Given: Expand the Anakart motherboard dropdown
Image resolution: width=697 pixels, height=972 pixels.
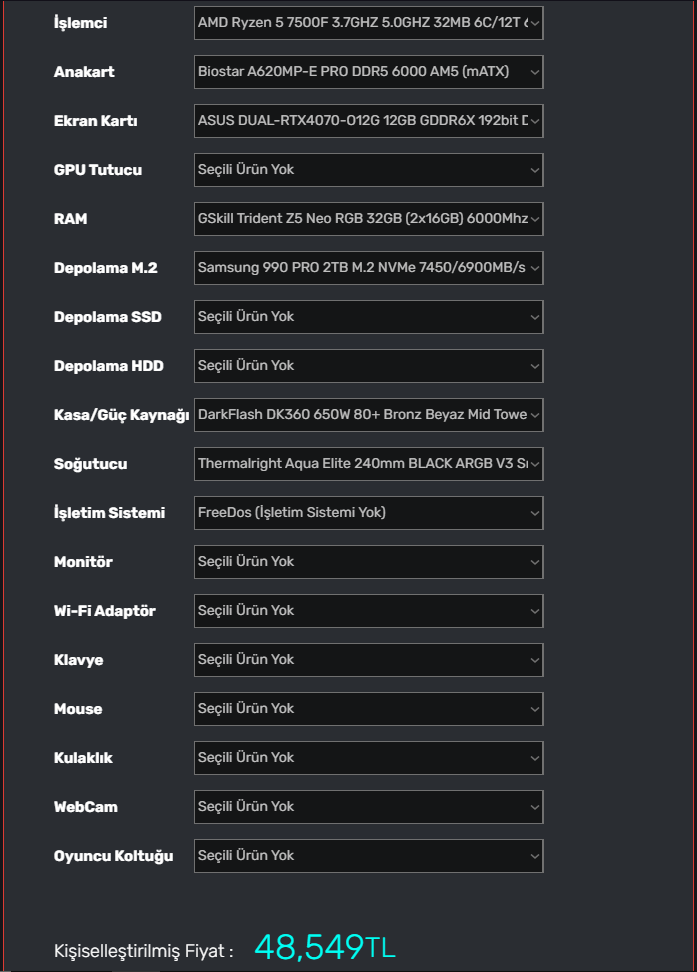Looking at the screenshot, I should pos(368,72).
